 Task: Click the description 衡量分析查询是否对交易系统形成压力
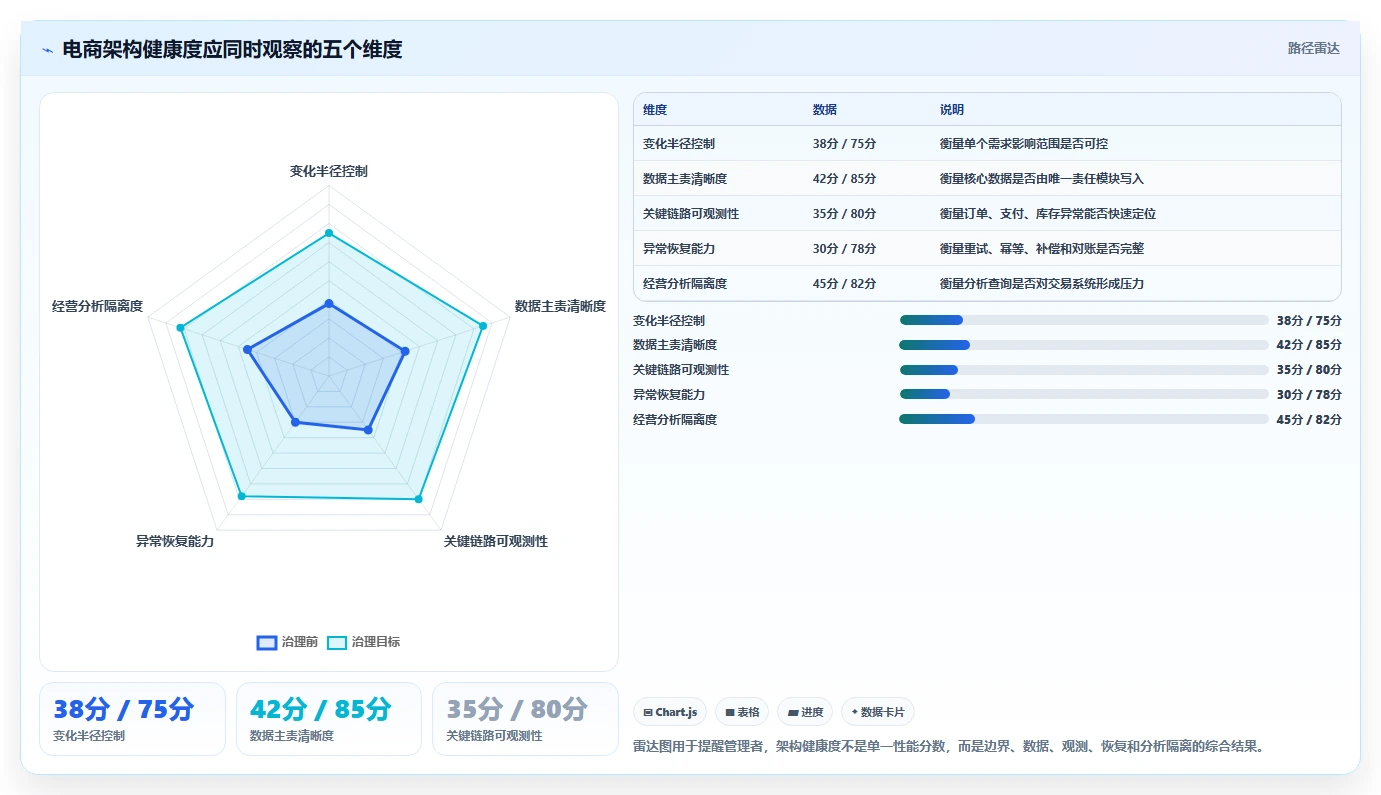[x=1042, y=284]
